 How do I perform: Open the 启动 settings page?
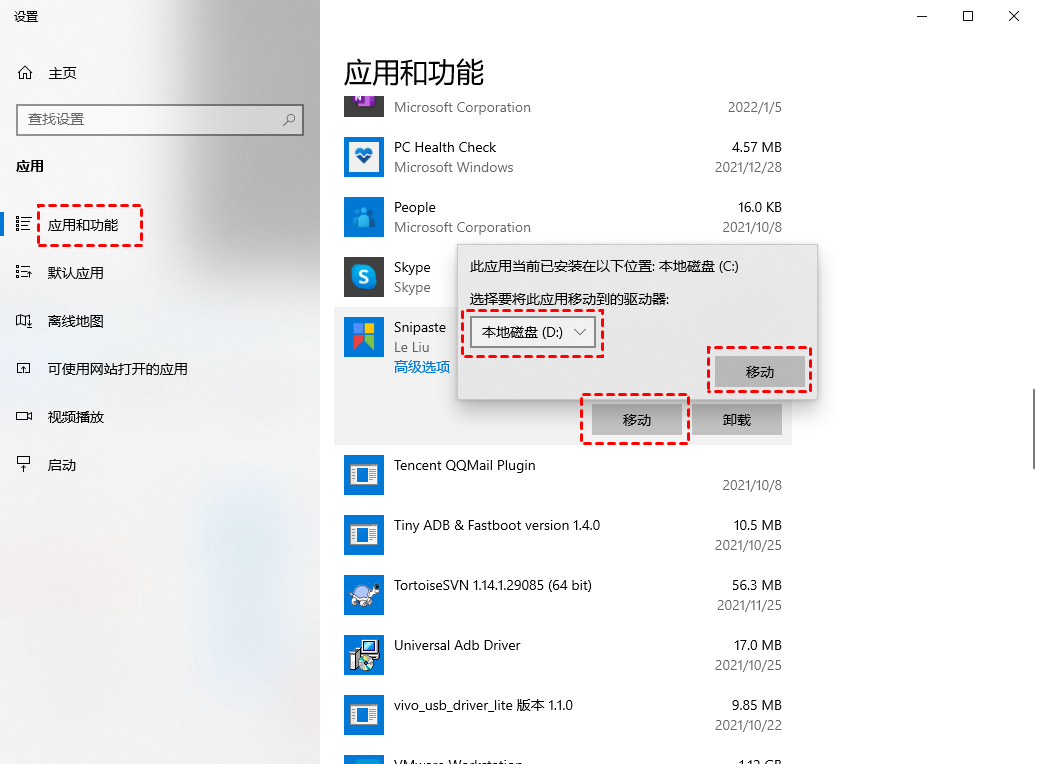coord(62,466)
